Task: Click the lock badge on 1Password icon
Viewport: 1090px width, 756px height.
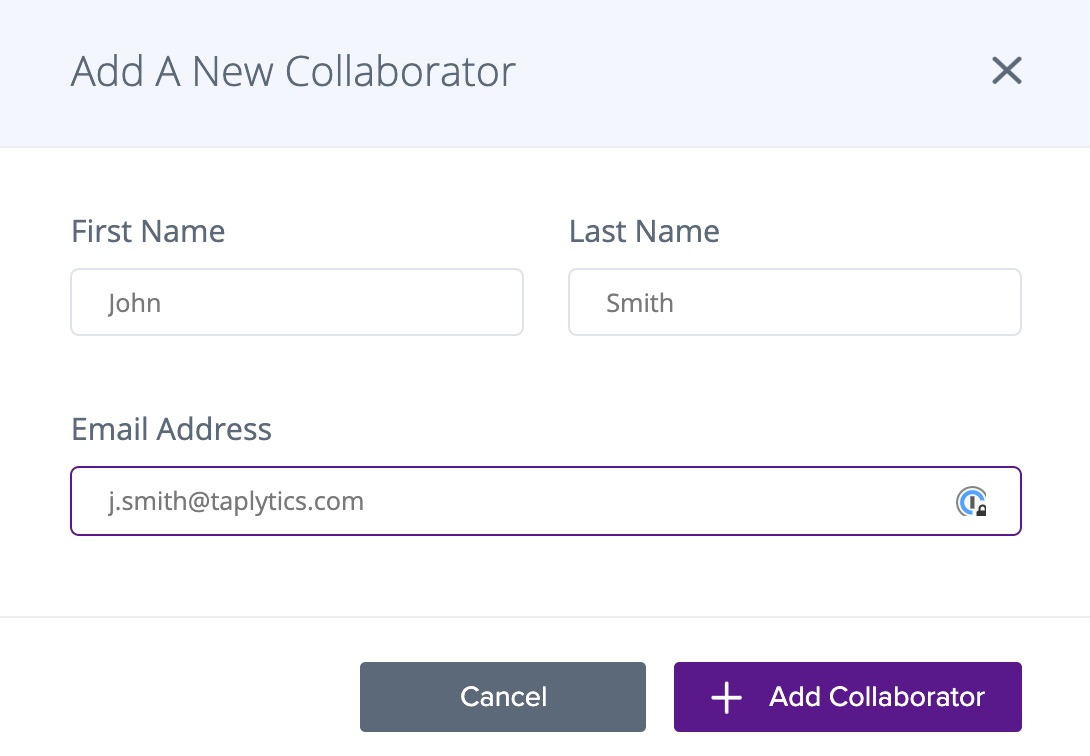Action: coord(981,510)
